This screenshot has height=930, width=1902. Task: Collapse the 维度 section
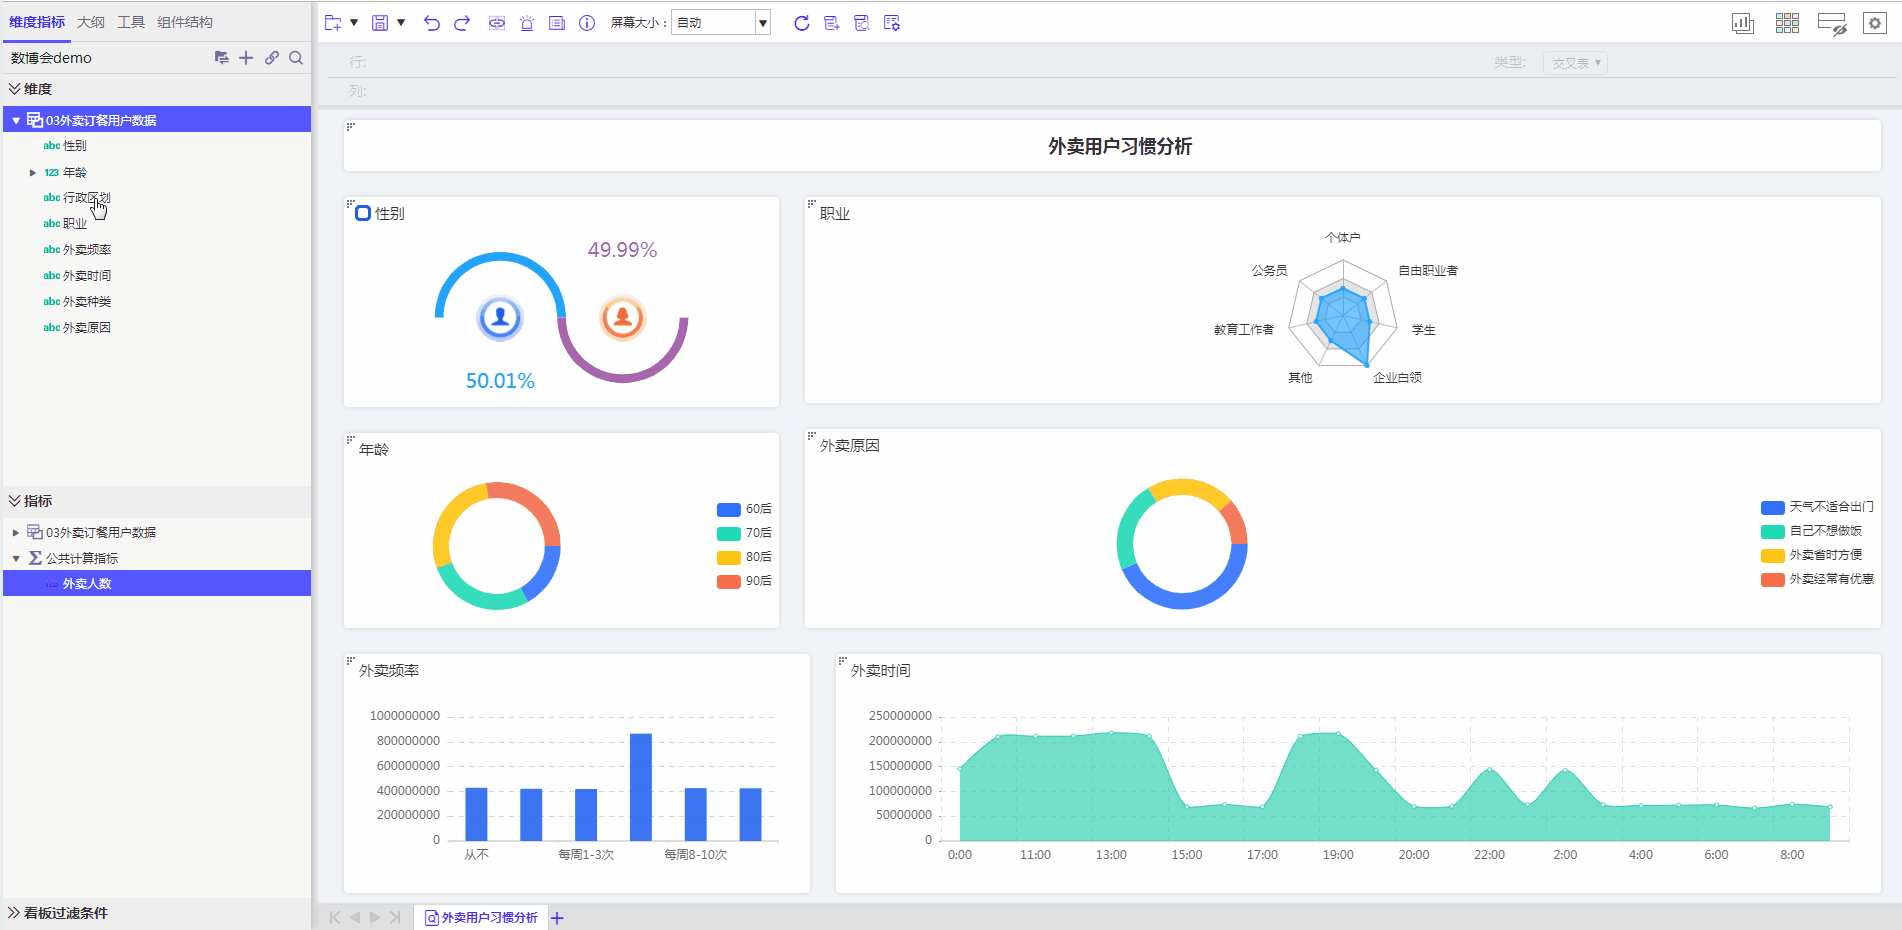pyautogui.click(x=15, y=89)
